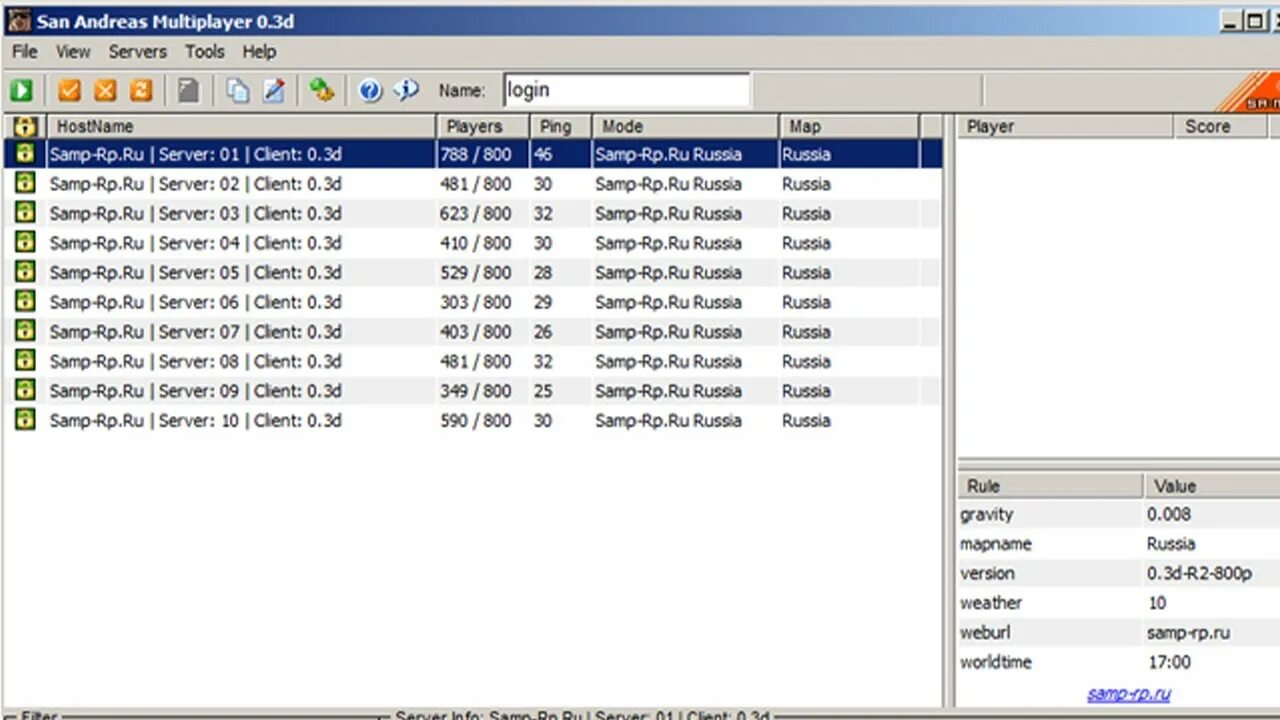Screen dimensions: 1280x720
Task: Click the lock icon of Server: 08 row
Action: click(25, 360)
